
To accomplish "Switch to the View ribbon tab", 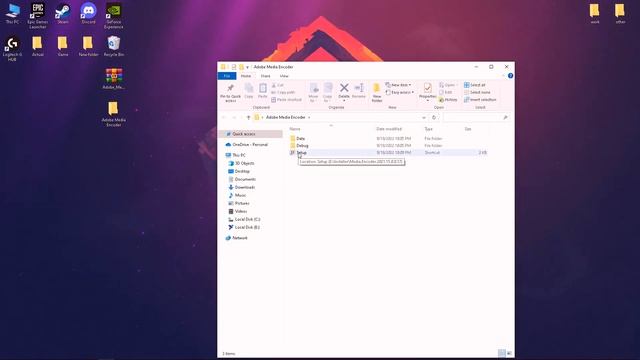I will 284,76.
